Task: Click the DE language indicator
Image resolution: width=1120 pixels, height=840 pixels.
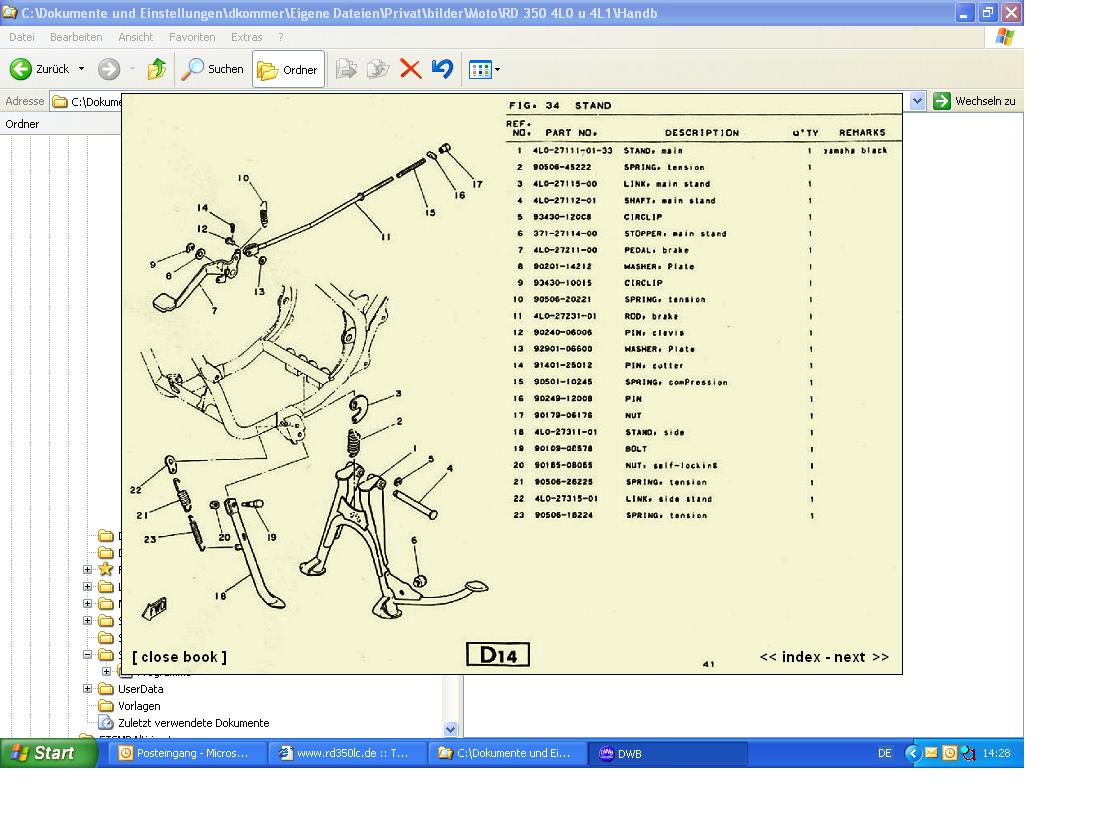Action: tap(884, 754)
